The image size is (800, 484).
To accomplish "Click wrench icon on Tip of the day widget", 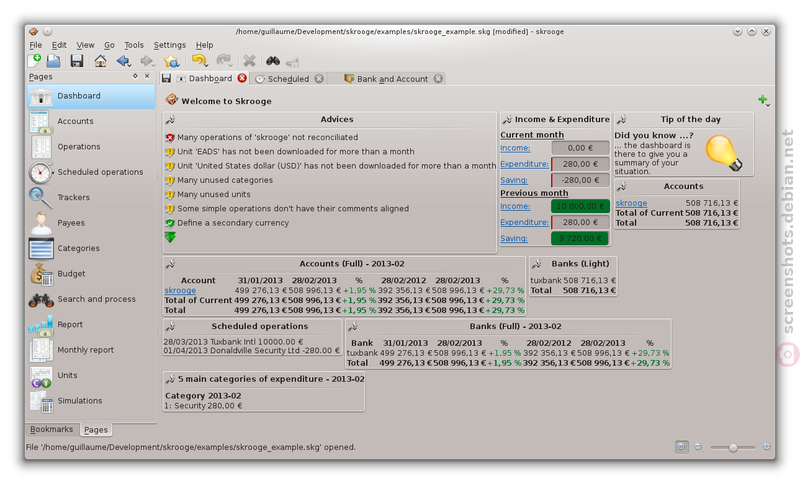I will (621, 119).
